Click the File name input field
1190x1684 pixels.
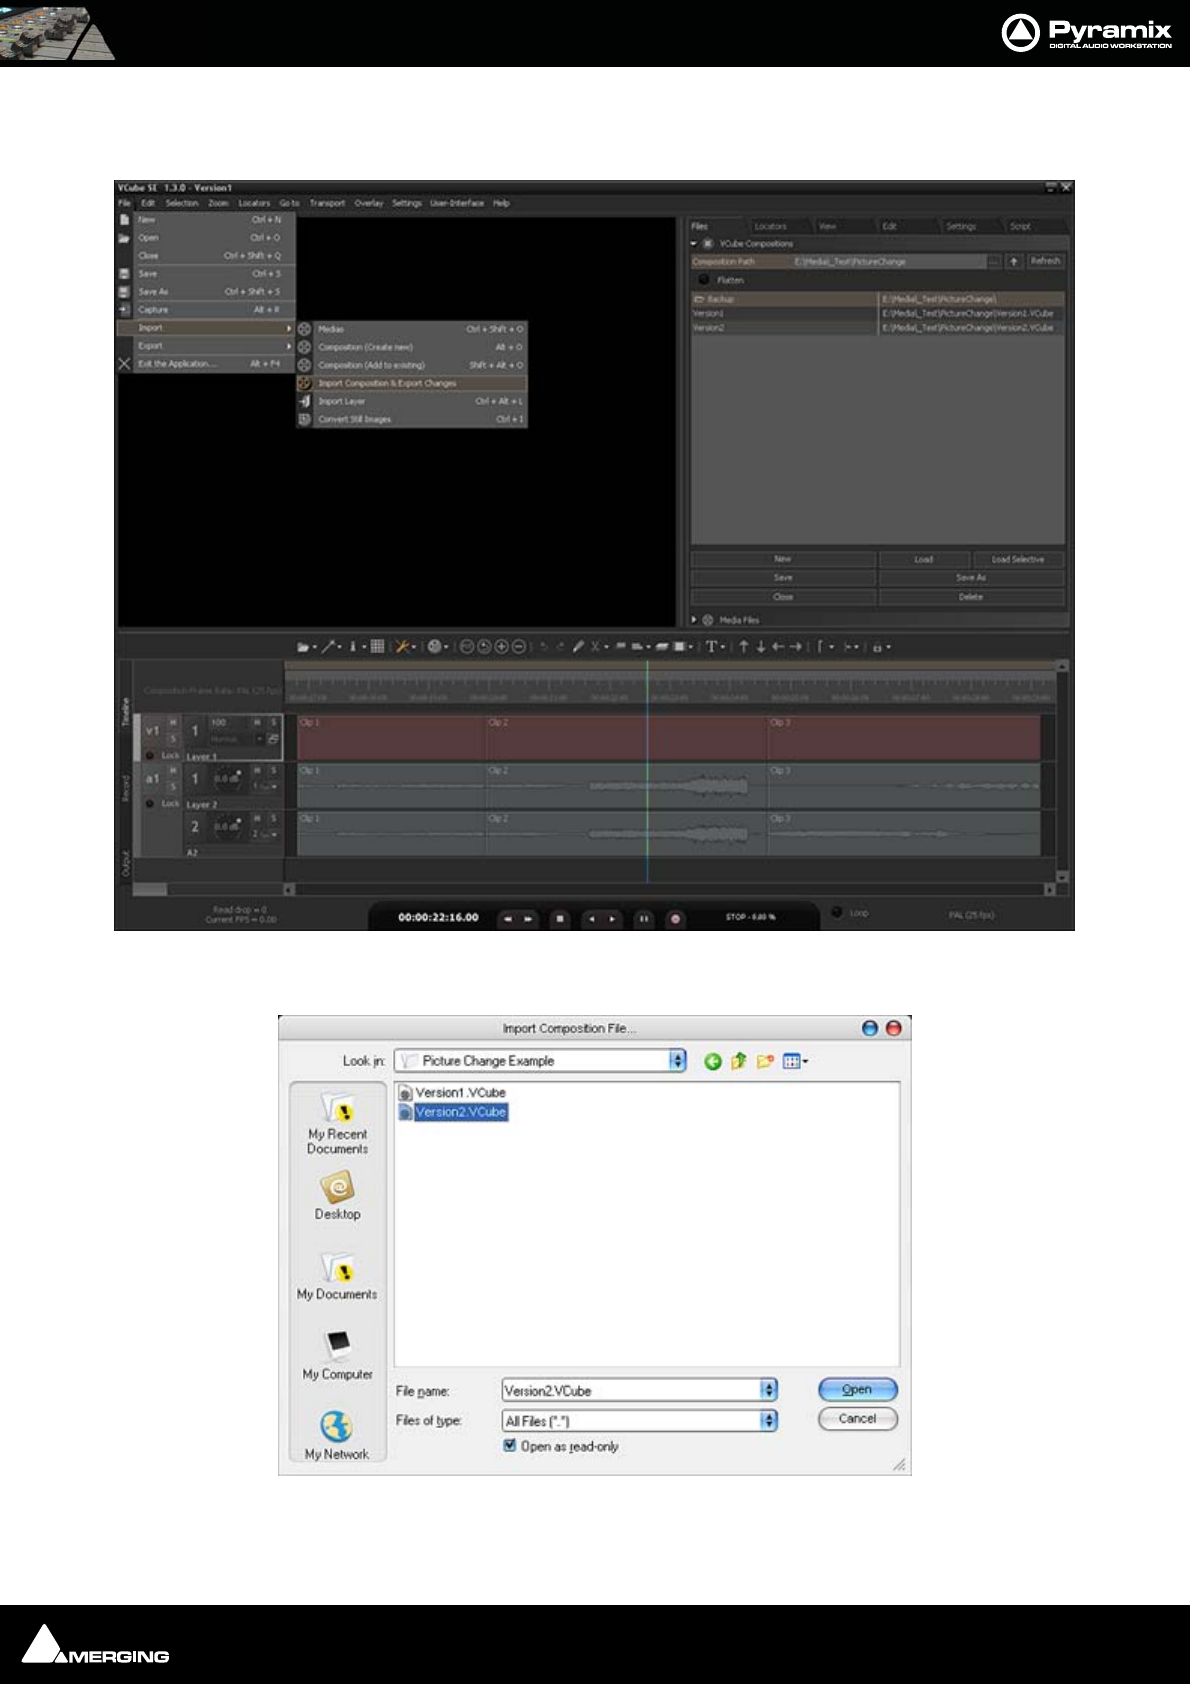632,1390
